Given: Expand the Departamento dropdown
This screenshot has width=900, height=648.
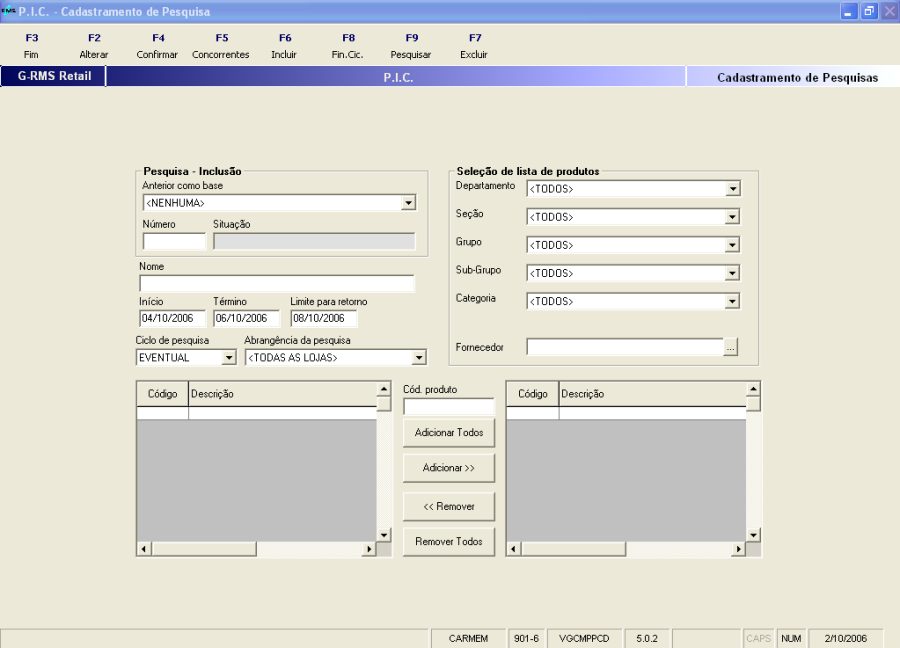Looking at the screenshot, I should [733, 189].
